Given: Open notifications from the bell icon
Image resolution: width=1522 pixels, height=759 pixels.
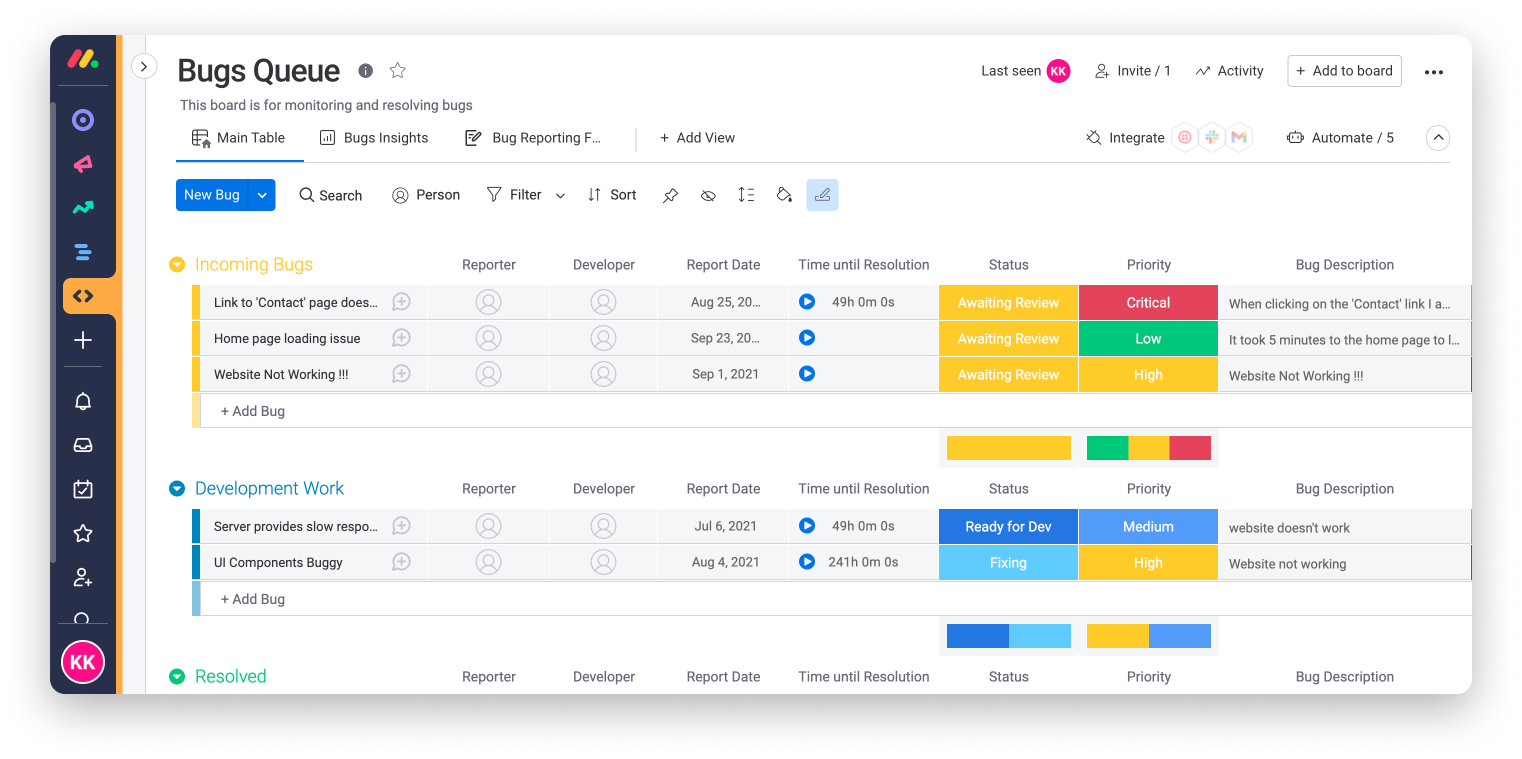Looking at the screenshot, I should [83, 401].
